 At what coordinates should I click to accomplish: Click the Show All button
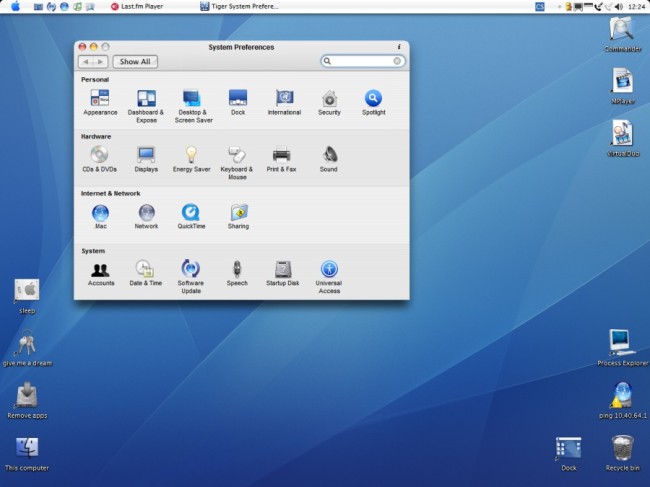click(135, 62)
